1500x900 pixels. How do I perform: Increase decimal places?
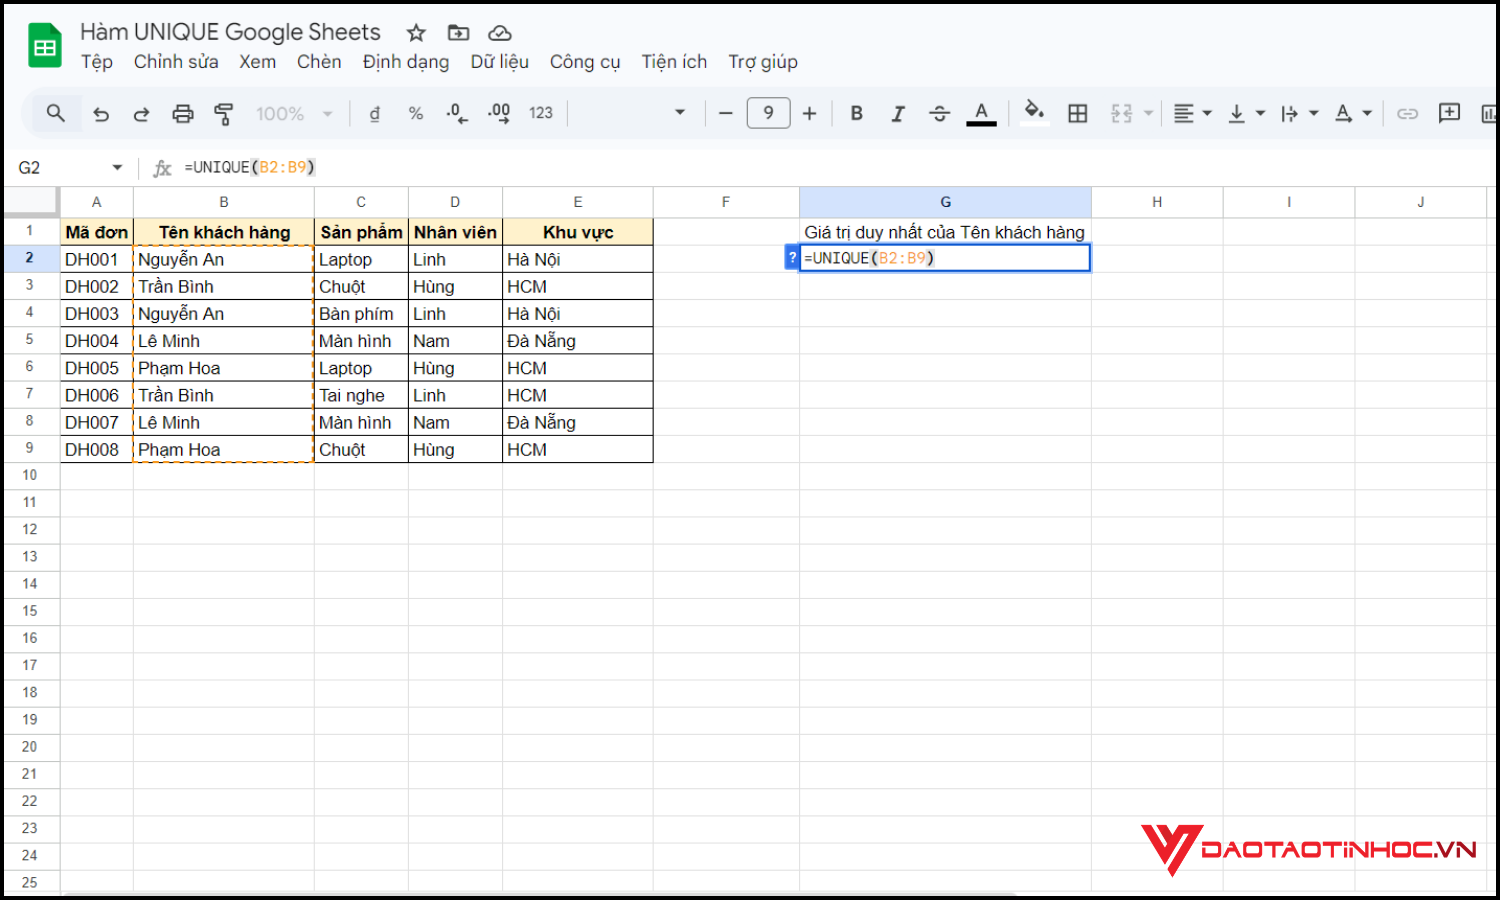pos(498,113)
